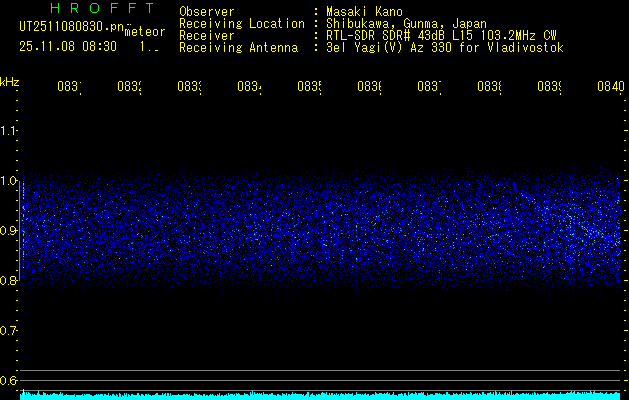Click the HROFFT title text
Image resolution: width=629 pixels, height=400 pixels.
click(87, 9)
